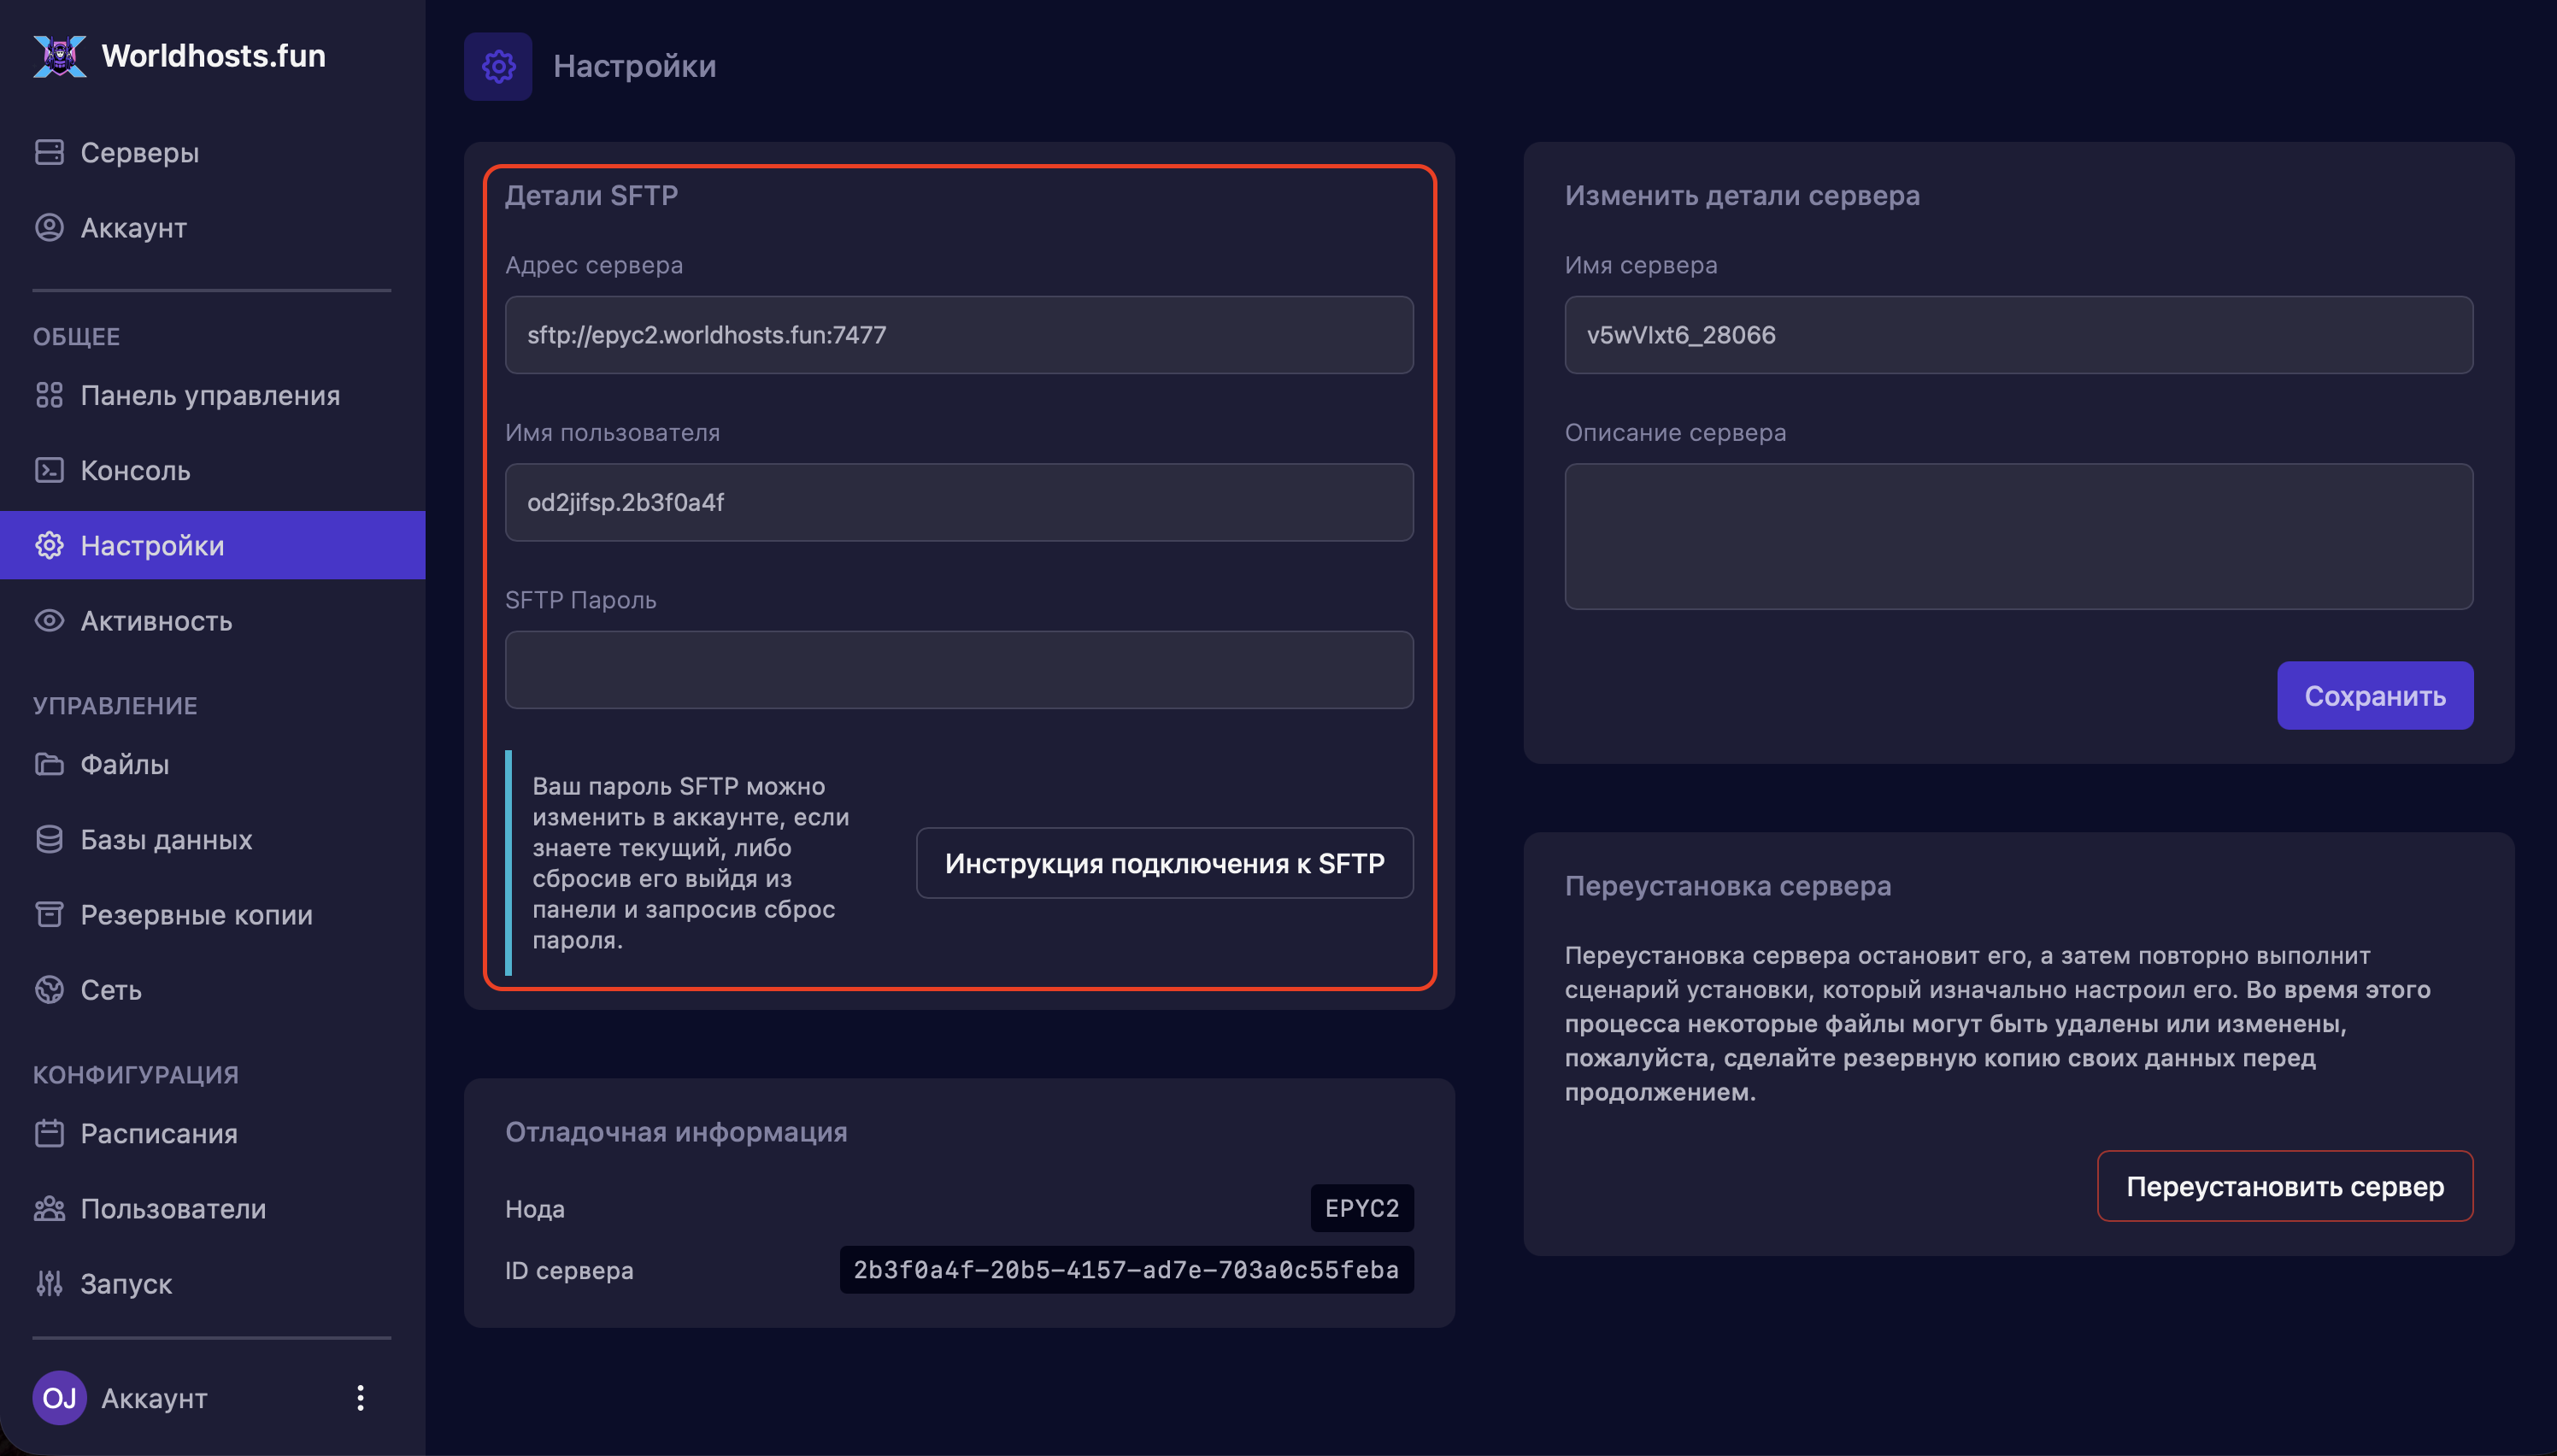Screen dimensions: 2557x1456
Task: Click the Worldhosts.fun logo icon
Action: point(59,56)
